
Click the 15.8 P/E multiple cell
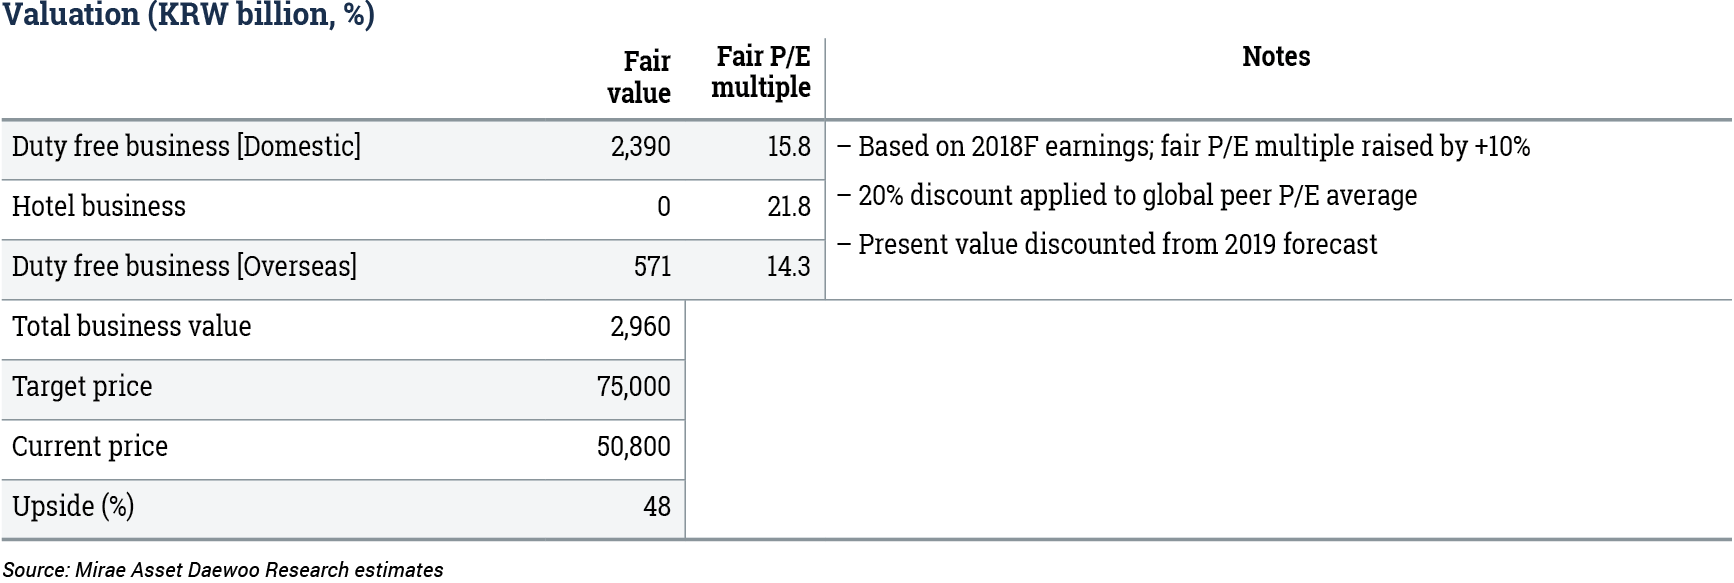(789, 147)
